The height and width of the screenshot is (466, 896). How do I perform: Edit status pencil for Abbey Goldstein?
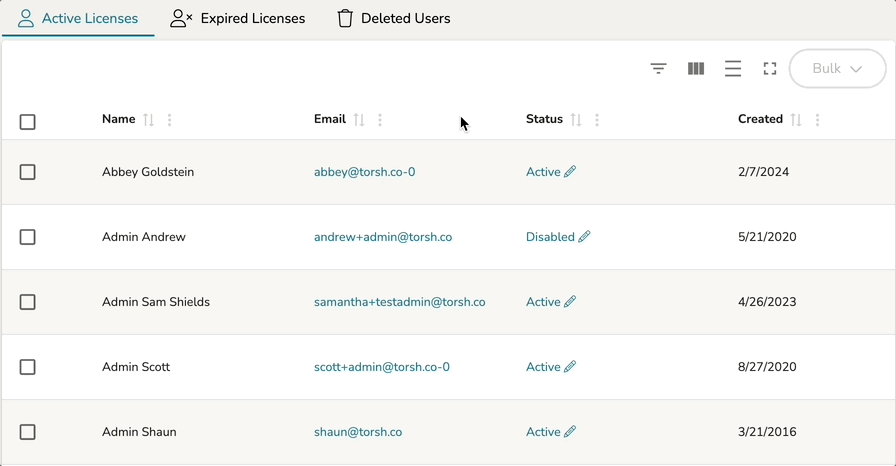click(x=570, y=172)
